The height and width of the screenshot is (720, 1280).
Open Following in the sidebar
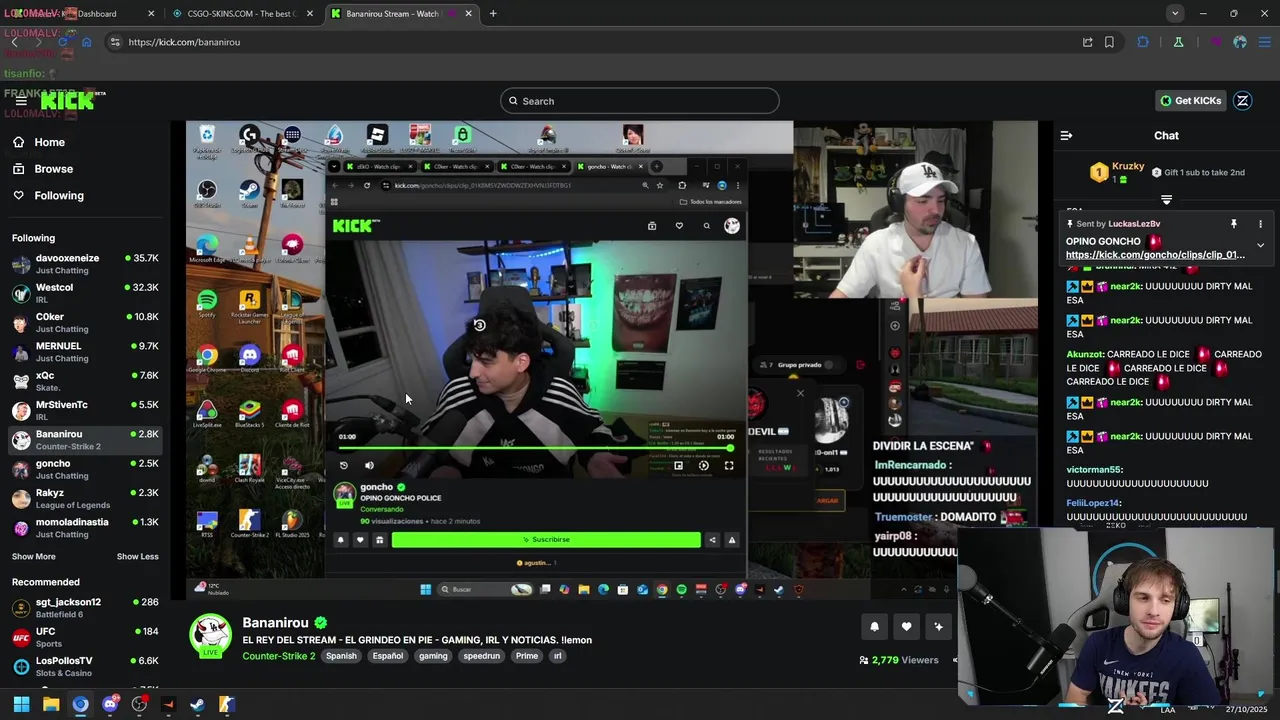[x=59, y=196]
